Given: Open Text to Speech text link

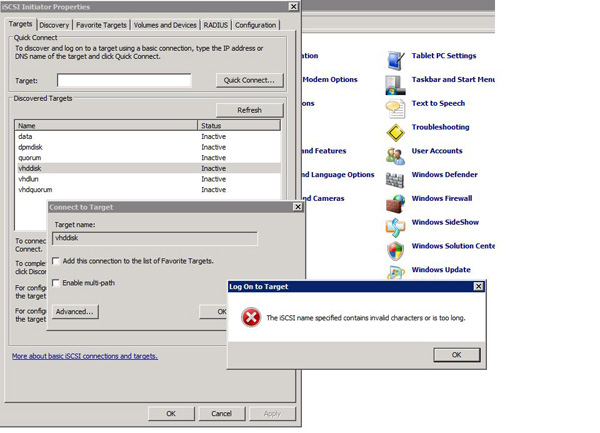Looking at the screenshot, I should tap(439, 103).
